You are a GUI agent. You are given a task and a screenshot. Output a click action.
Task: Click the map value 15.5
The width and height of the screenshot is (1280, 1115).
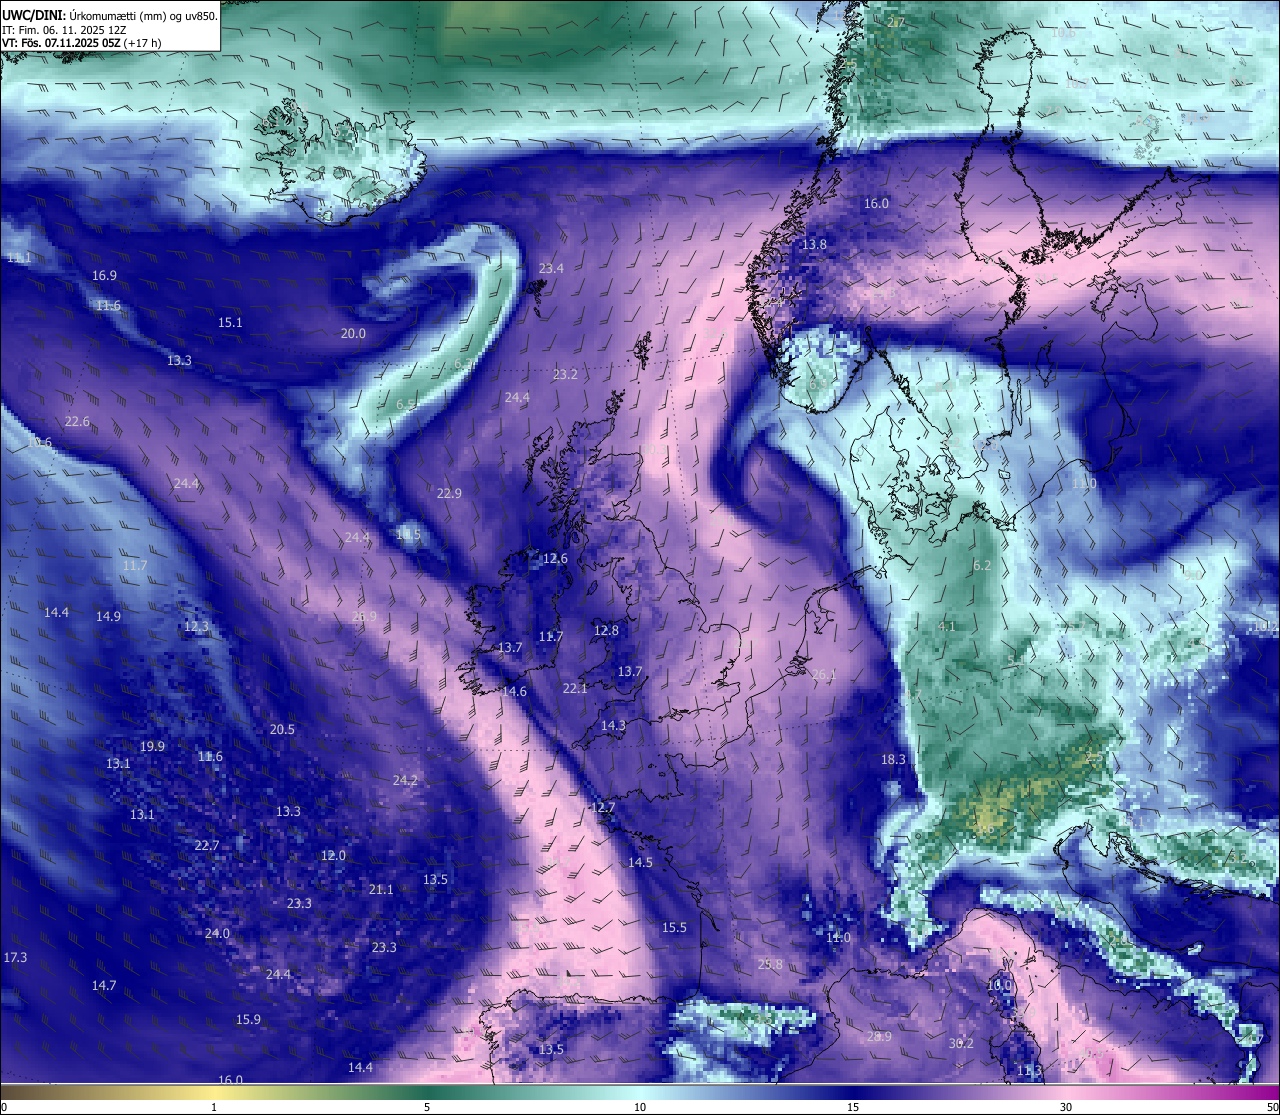point(674,928)
